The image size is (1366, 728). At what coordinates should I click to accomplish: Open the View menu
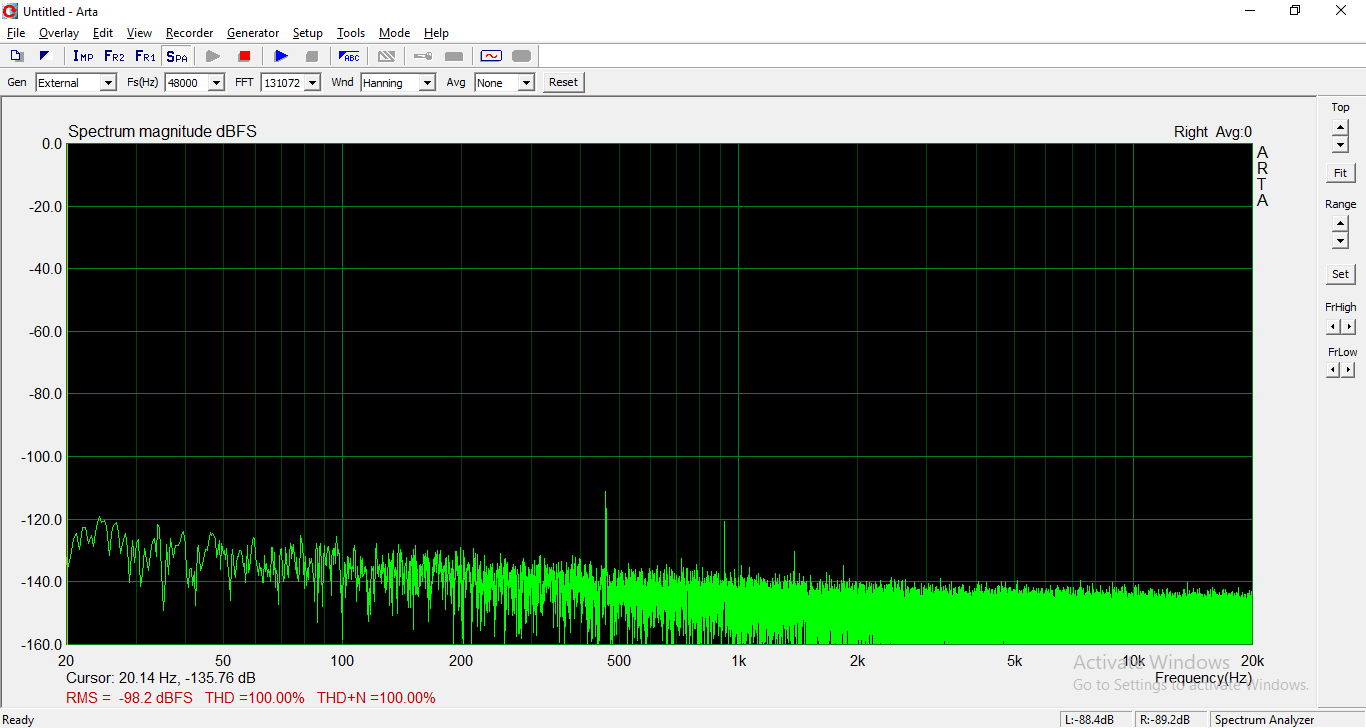139,33
